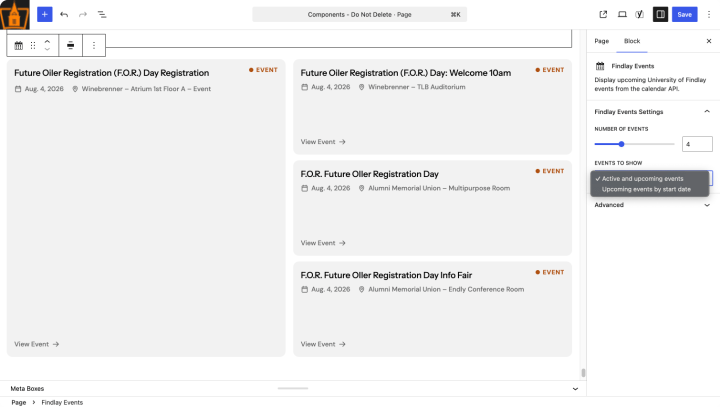The height and width of the screenshot is (407, 720).
Task: Click the Findlay Events block icon in sidebar
Action: pyautogui.click(x=600, y=66)
